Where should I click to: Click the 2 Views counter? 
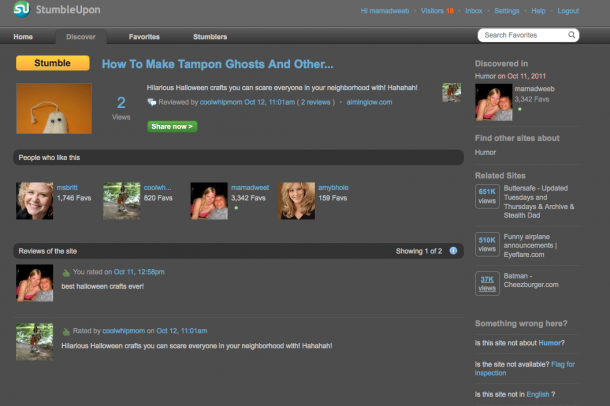[121, 108]
